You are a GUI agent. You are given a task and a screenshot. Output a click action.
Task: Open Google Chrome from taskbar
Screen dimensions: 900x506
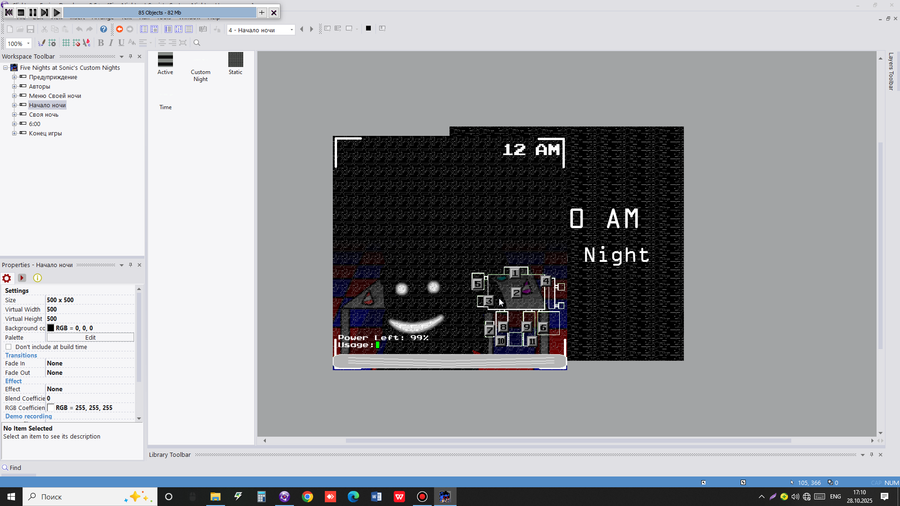point(308,497)
